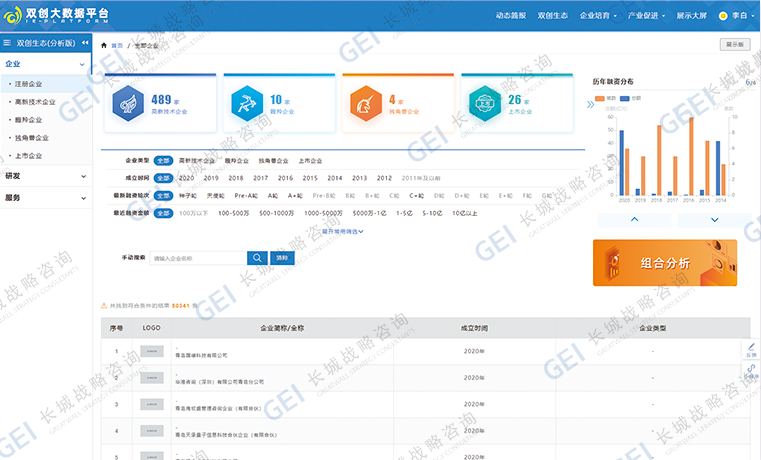Screen dimensions: 761x460
Task: Filter funding round by Pre-A轮
Action: tap(246, 196)
